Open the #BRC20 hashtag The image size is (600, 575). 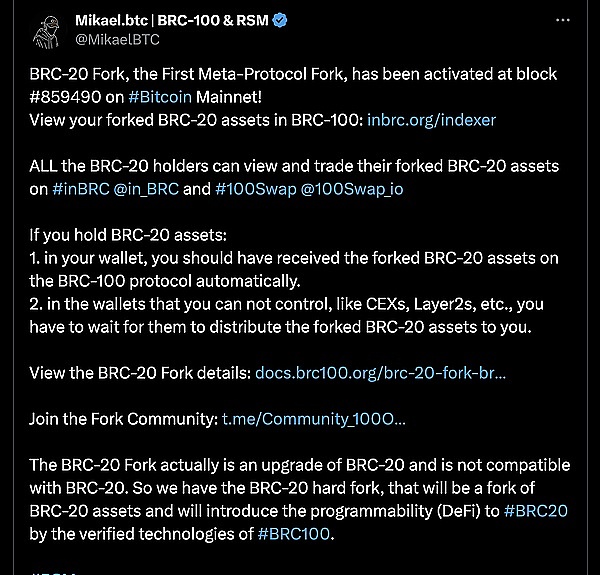point(536,511)
